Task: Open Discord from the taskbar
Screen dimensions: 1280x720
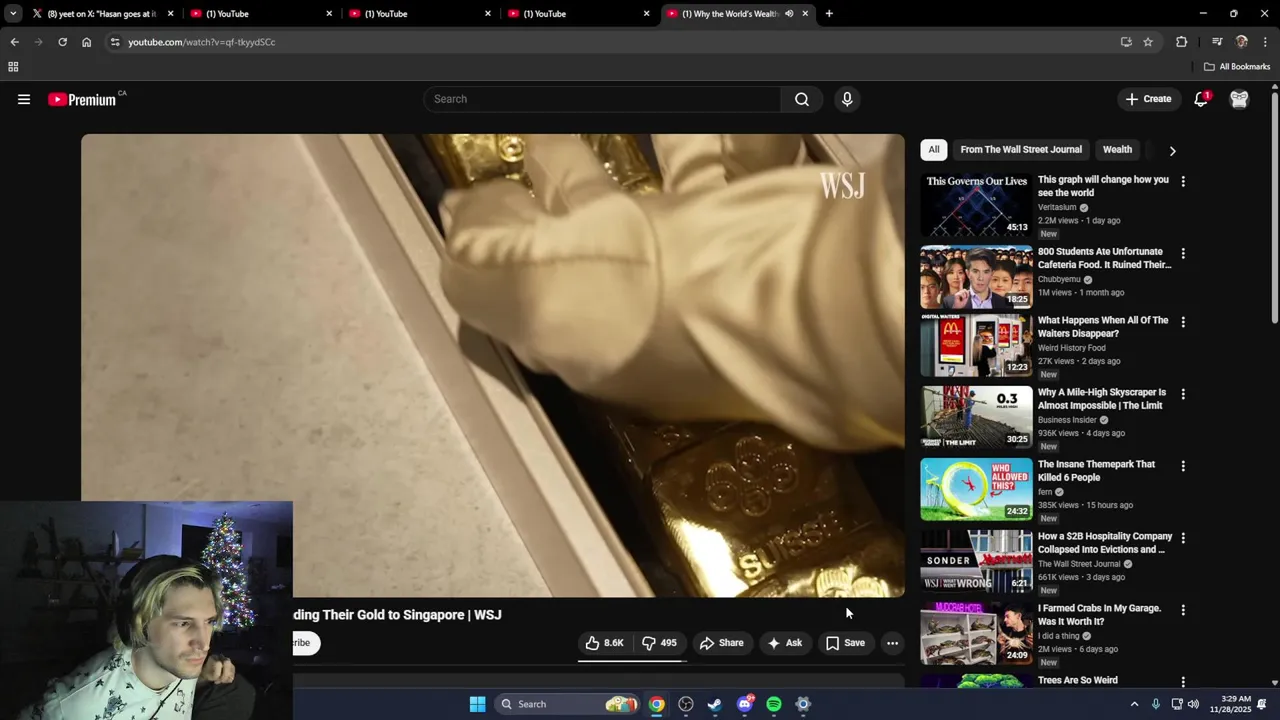Action: coord(744,704)
